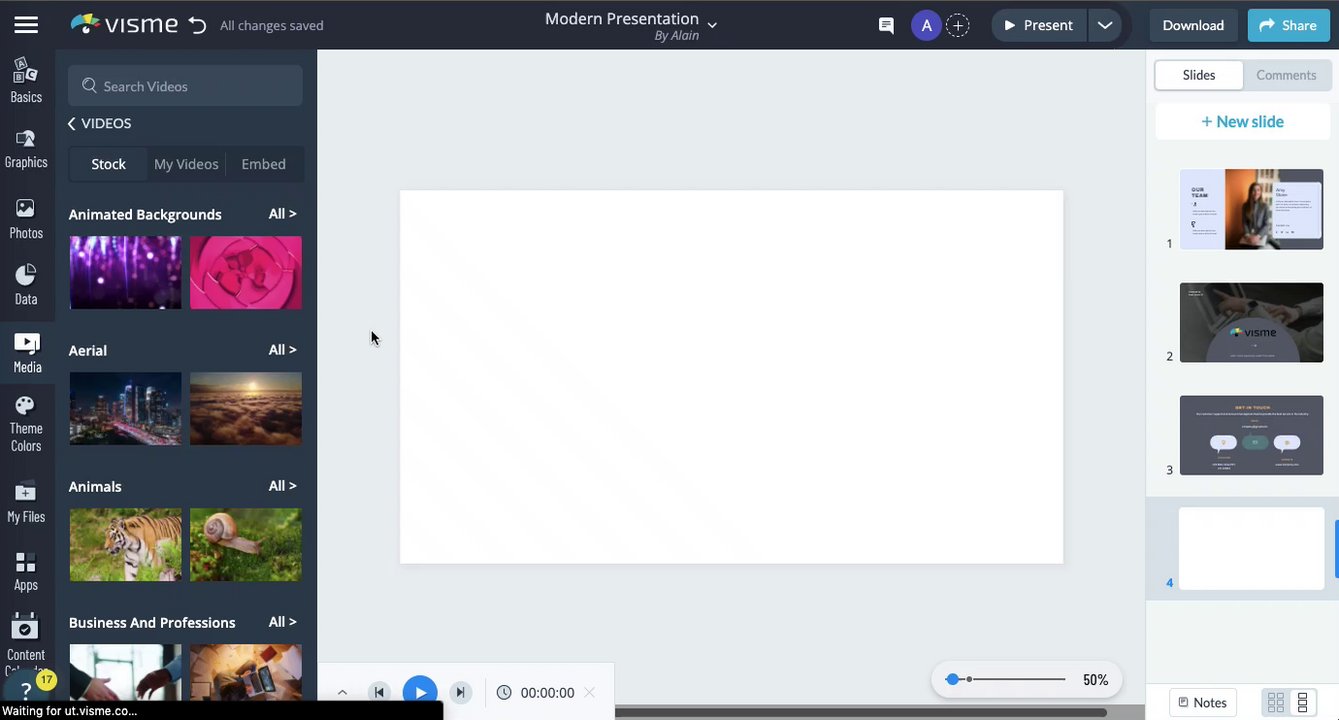
Task: Insert the sunset clouds aerial video
Action: pos(246,408)
